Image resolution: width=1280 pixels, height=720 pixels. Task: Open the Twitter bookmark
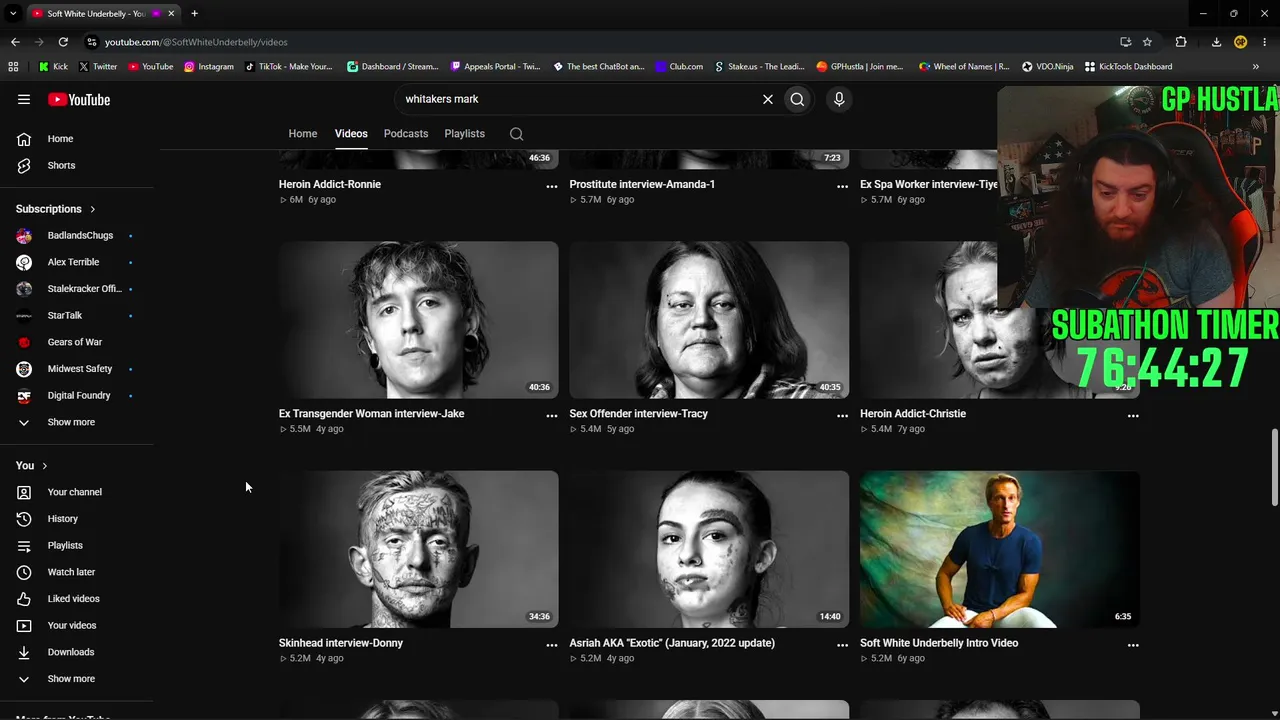coord(98,67)
